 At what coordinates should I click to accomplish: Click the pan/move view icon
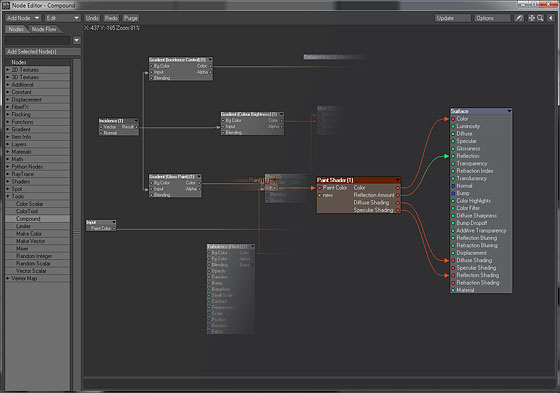(x=531, y=18)
